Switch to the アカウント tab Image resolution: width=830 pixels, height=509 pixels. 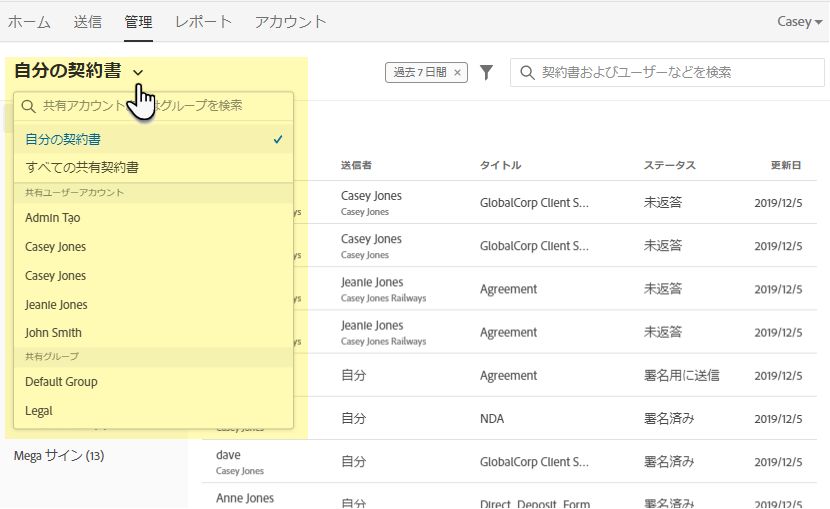[x=290, y=22]
